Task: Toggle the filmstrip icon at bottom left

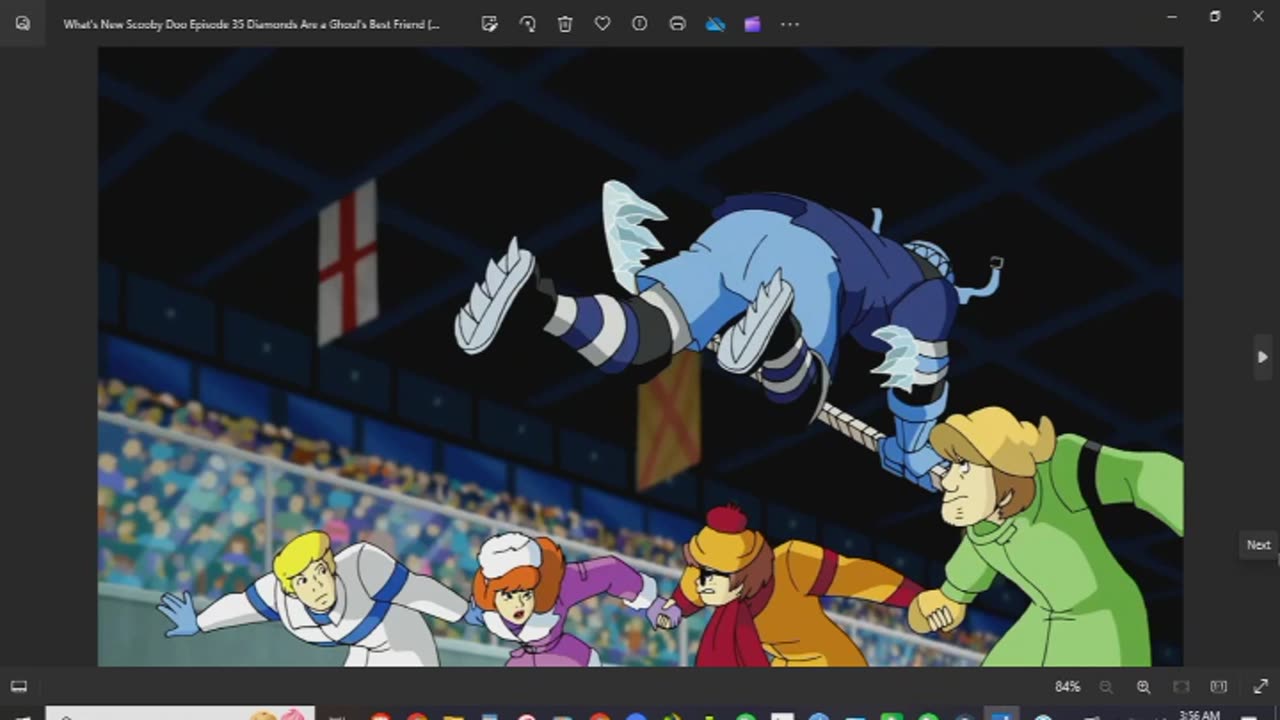Action: 19,686
